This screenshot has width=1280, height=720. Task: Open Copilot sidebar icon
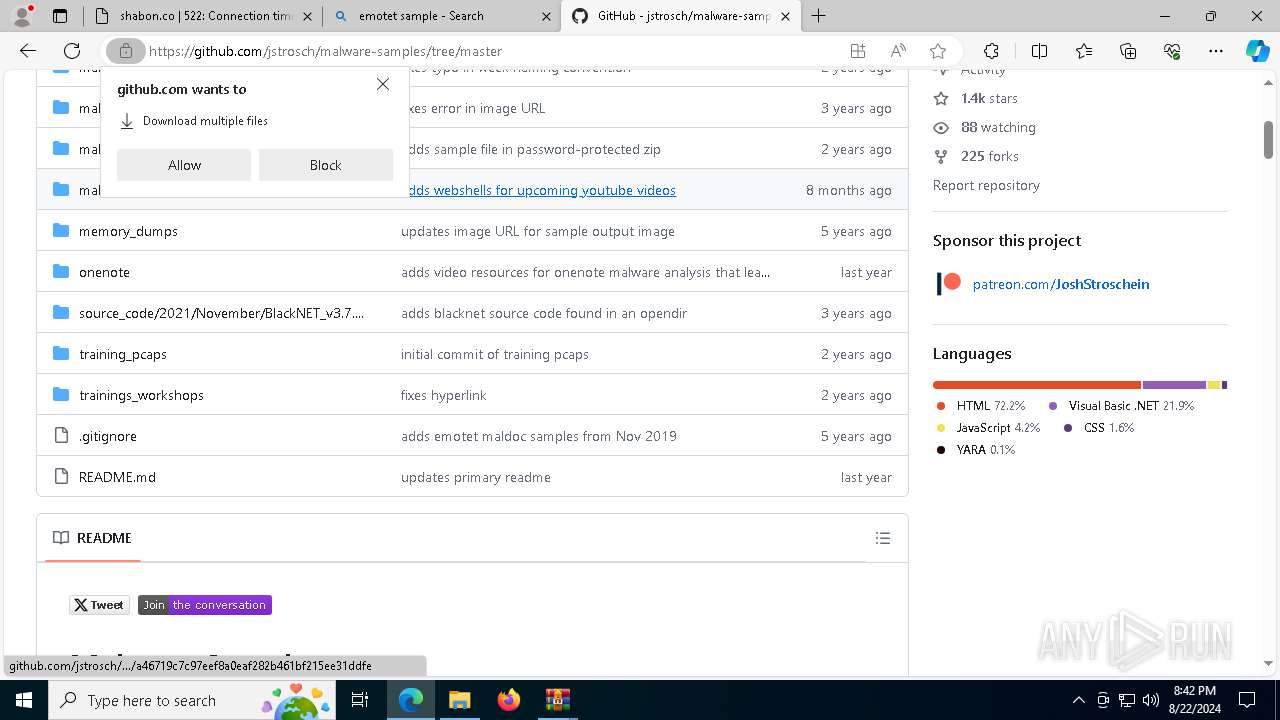1257,51
